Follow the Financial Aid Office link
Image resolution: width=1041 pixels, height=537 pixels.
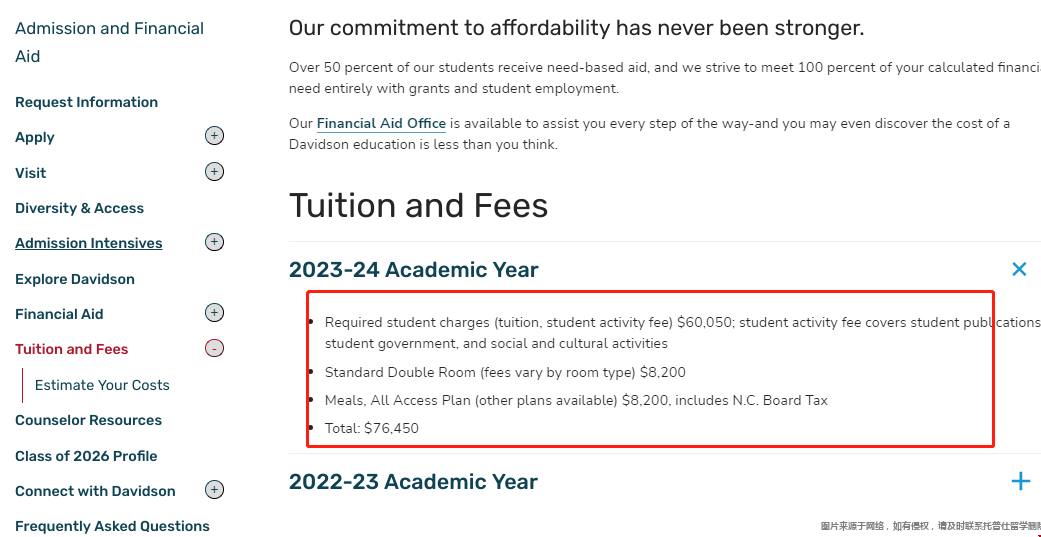[381, 124]
